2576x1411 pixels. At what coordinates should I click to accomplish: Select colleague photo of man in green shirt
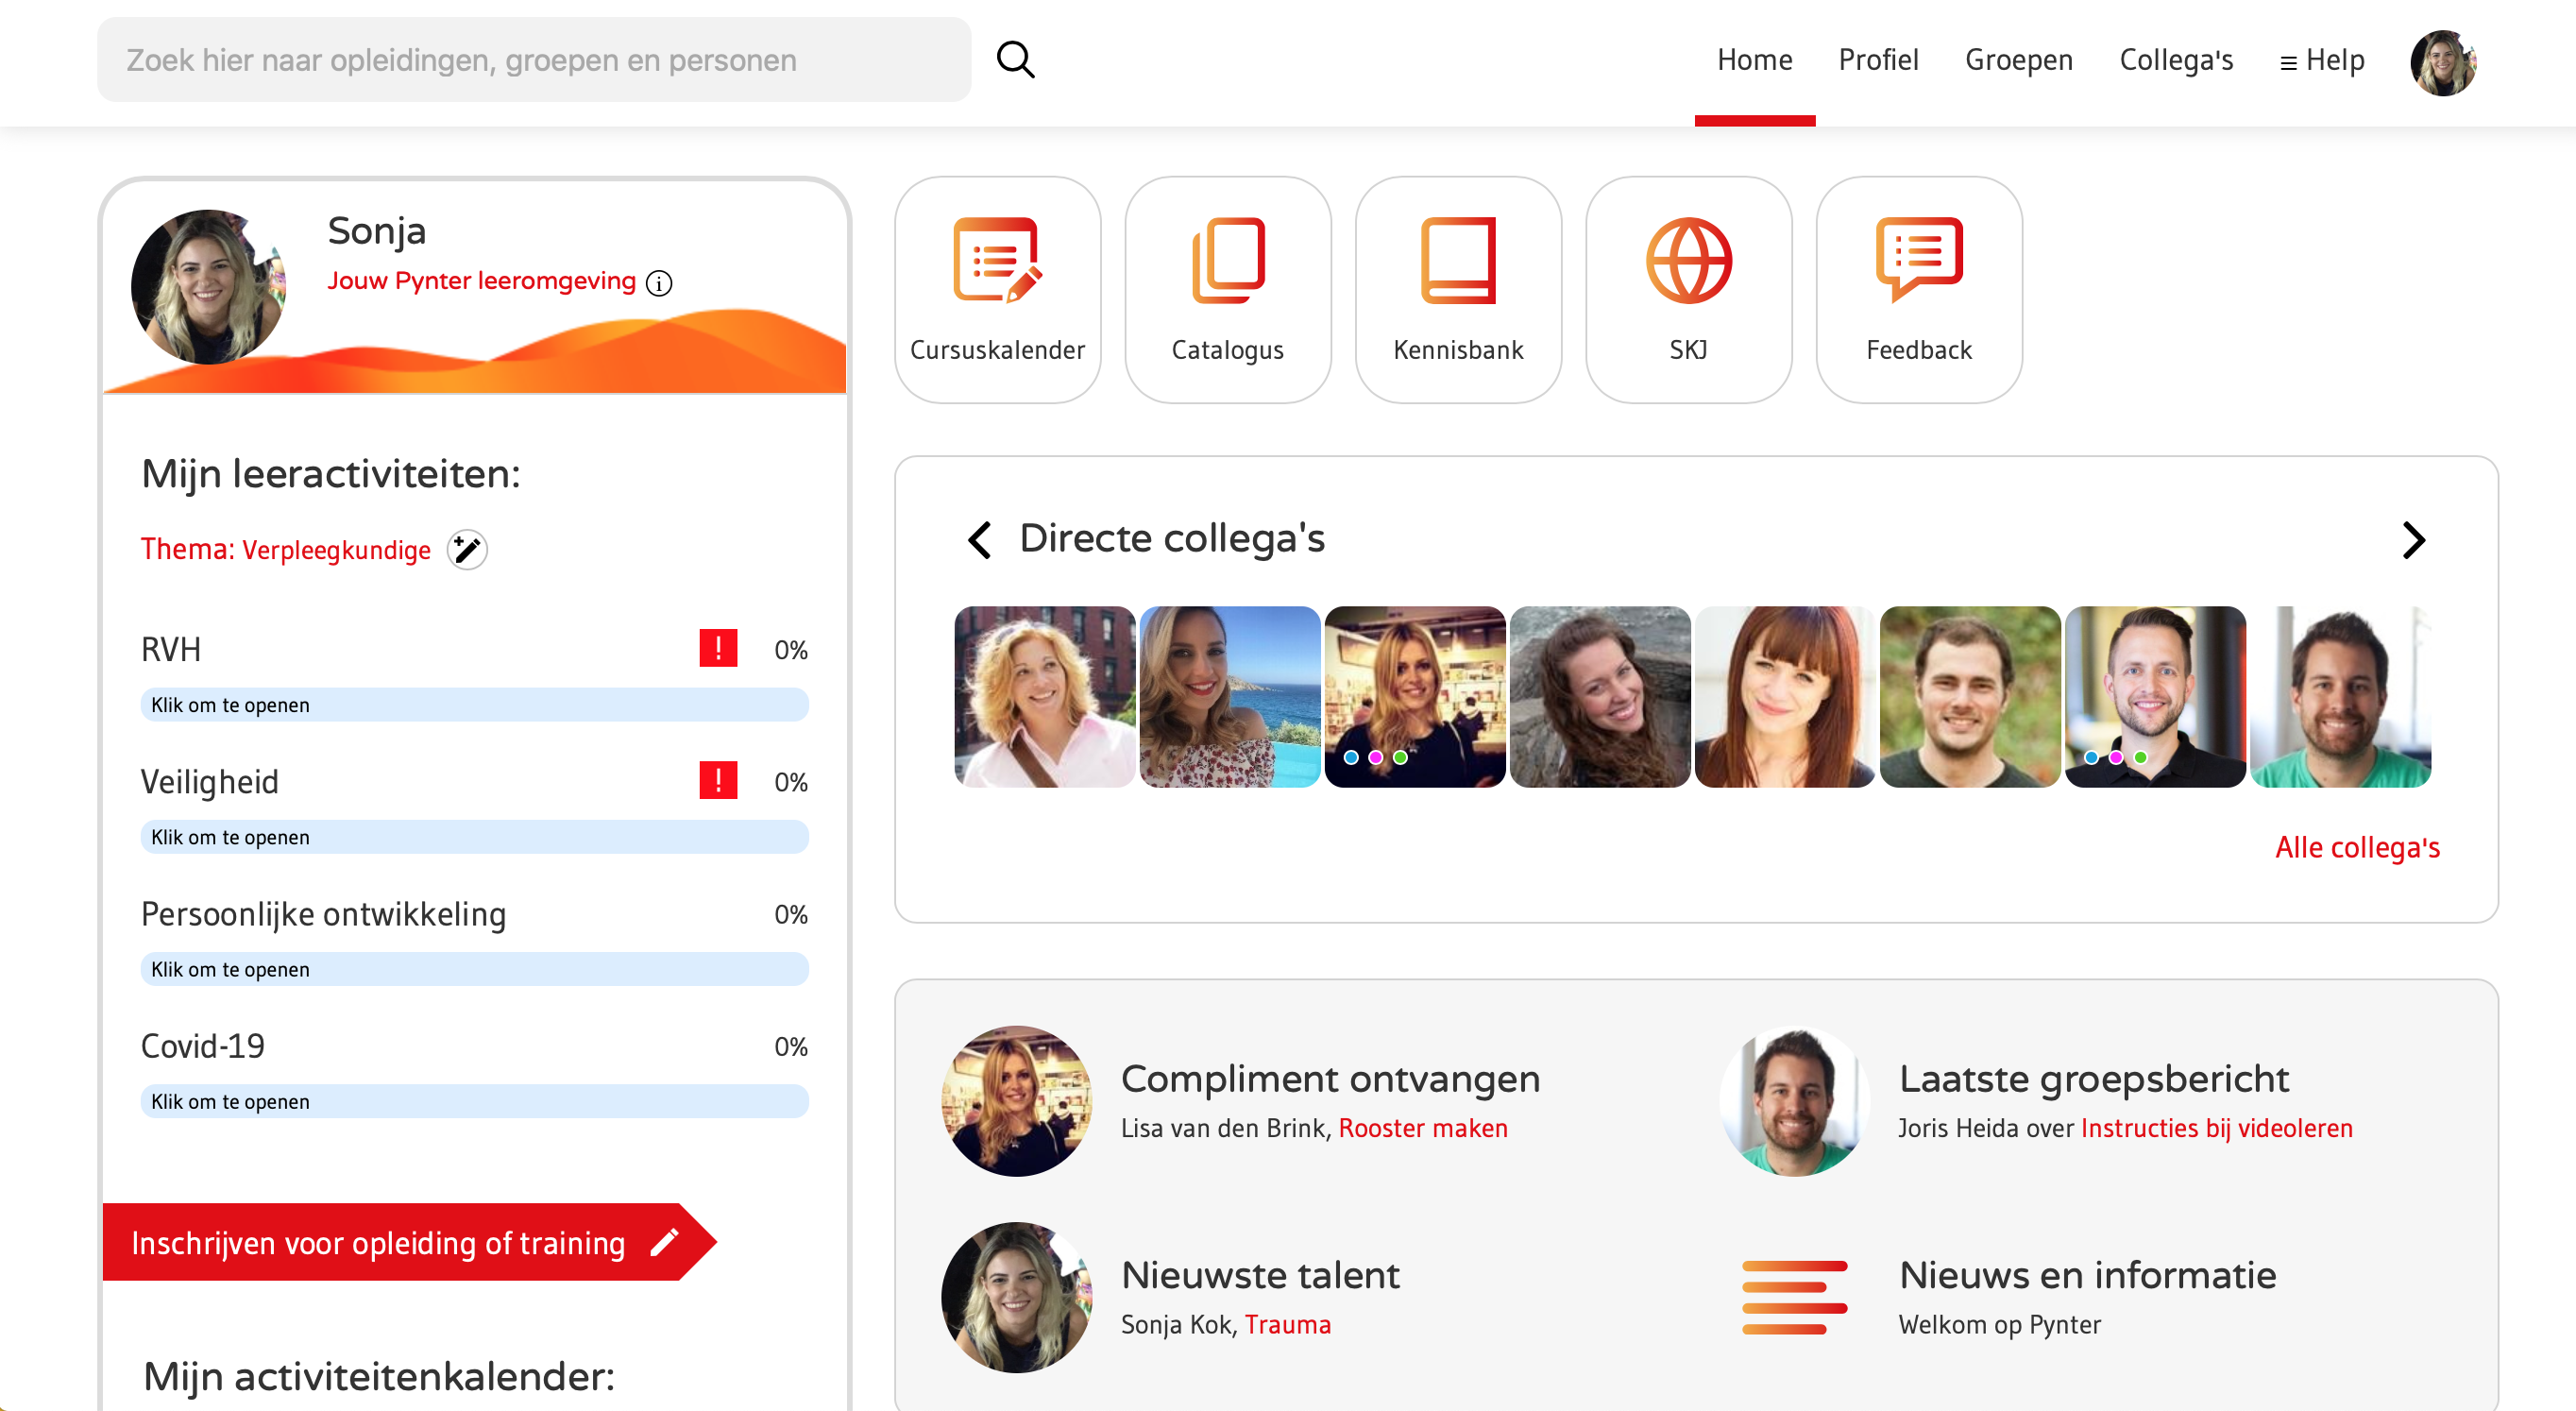coord(2340,697)
